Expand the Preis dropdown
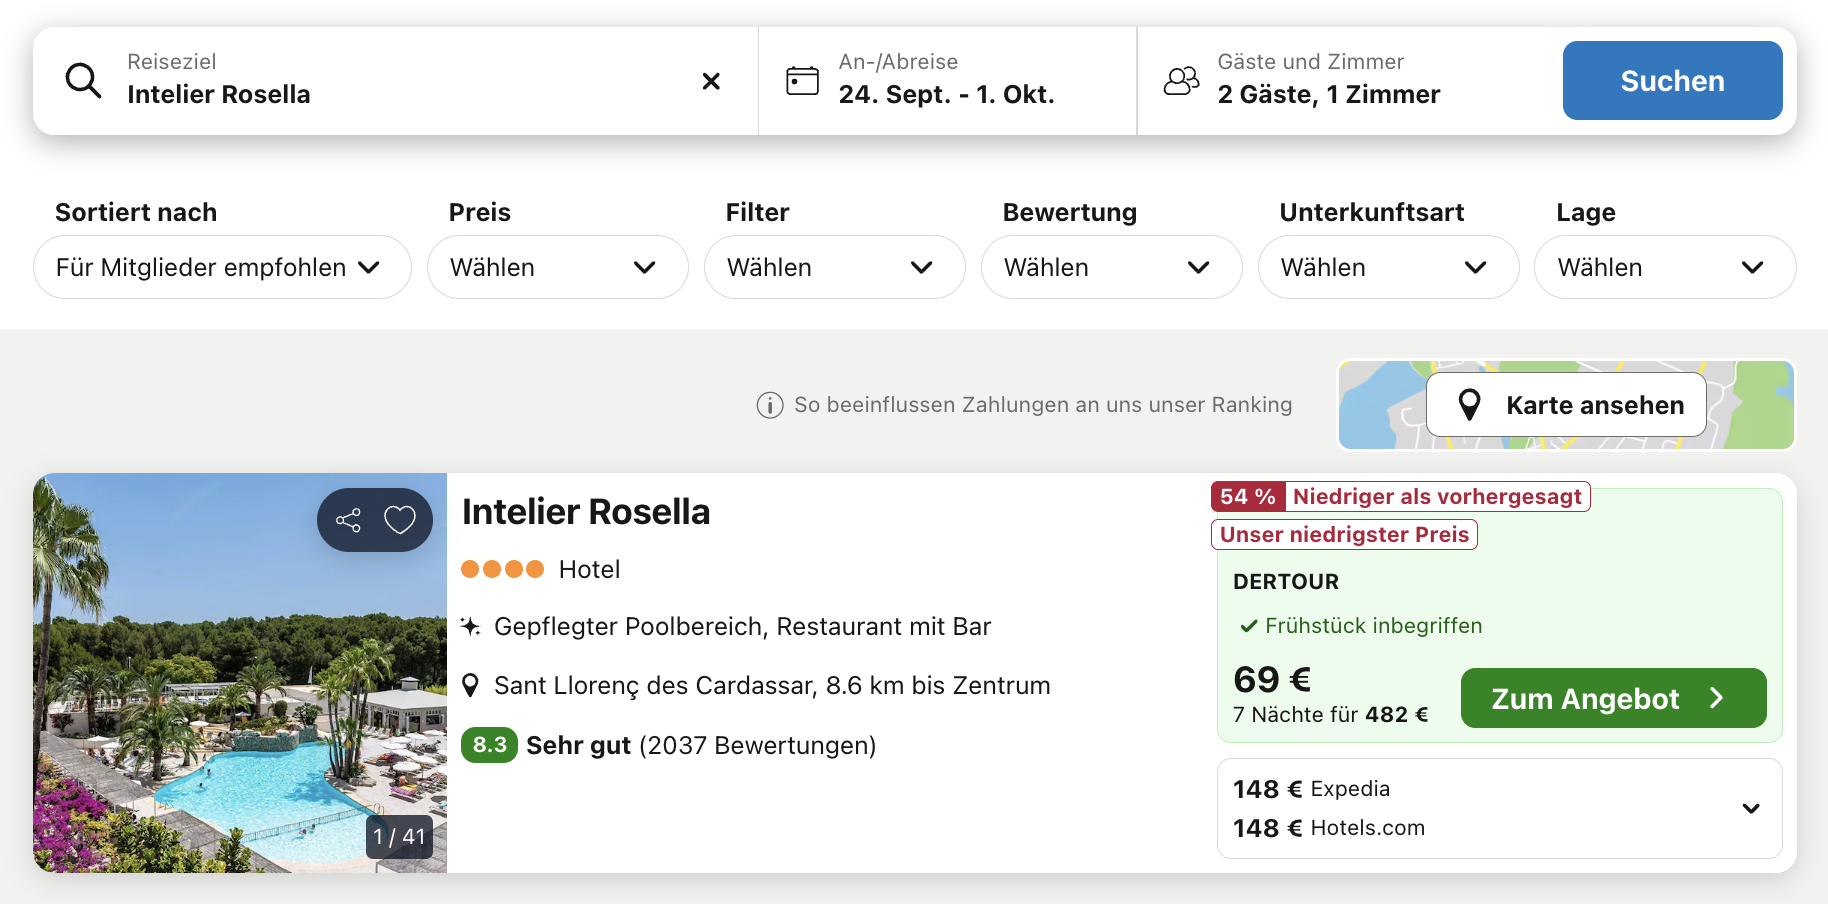This screenshot has height=904, width=1828. point(558,267)
